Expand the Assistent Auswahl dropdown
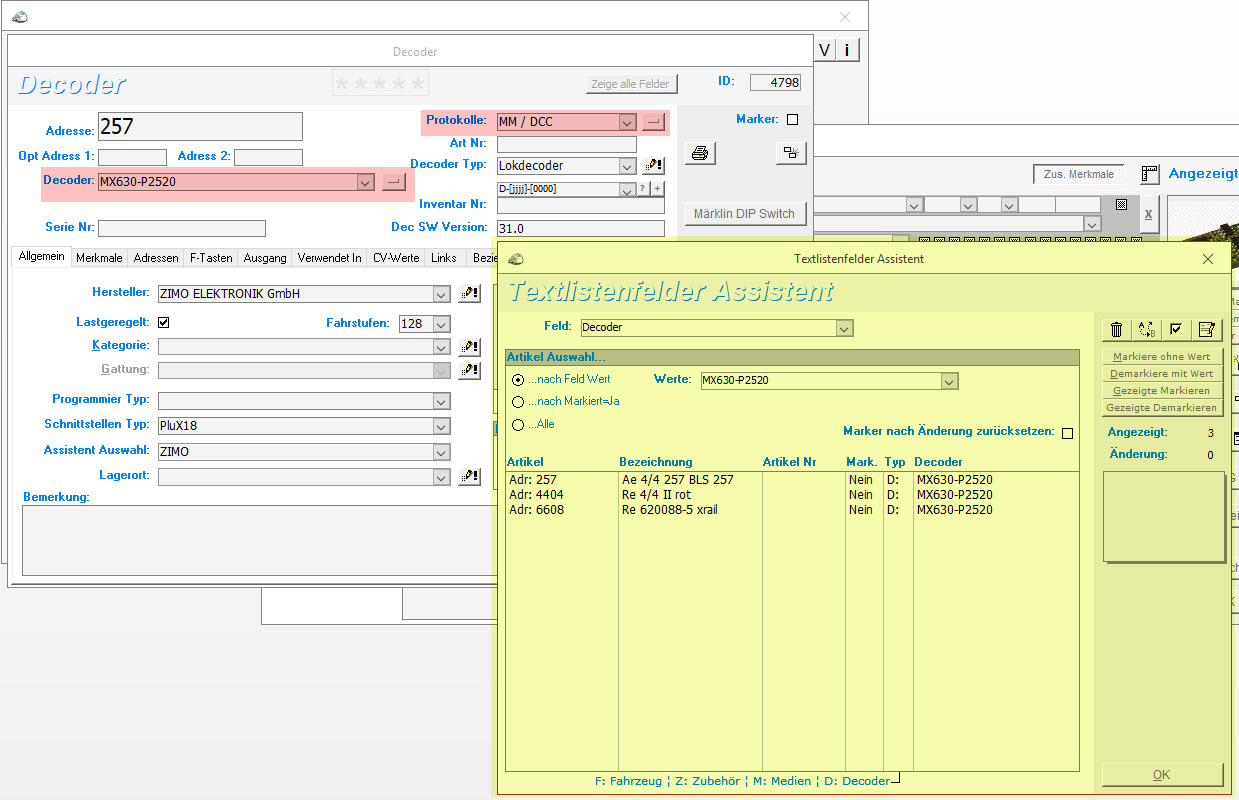1239x800 pixels. [441, 452]
